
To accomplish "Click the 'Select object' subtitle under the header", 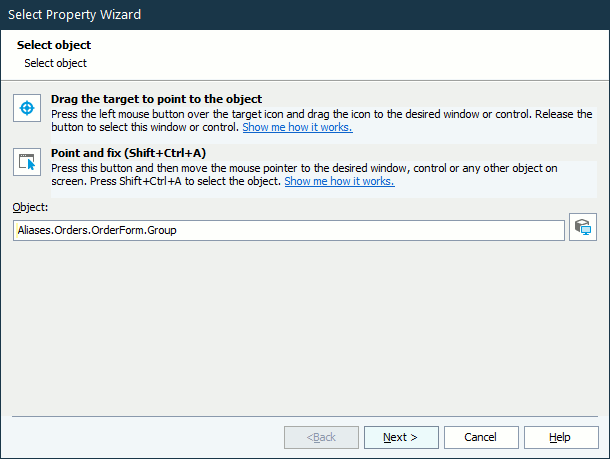I will point(56,63).
